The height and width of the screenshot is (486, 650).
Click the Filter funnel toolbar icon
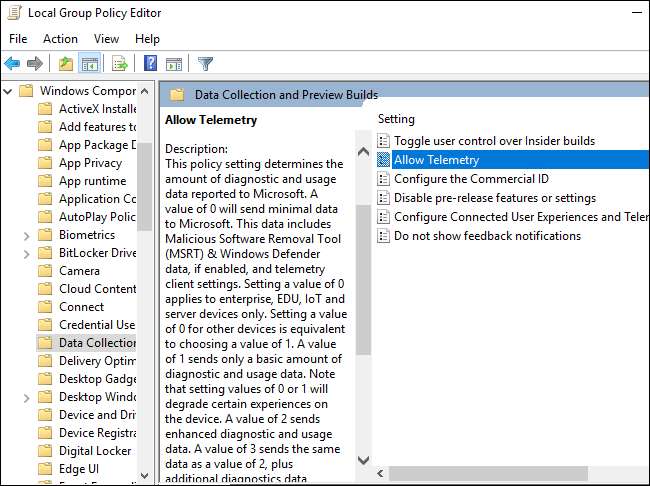205,64
